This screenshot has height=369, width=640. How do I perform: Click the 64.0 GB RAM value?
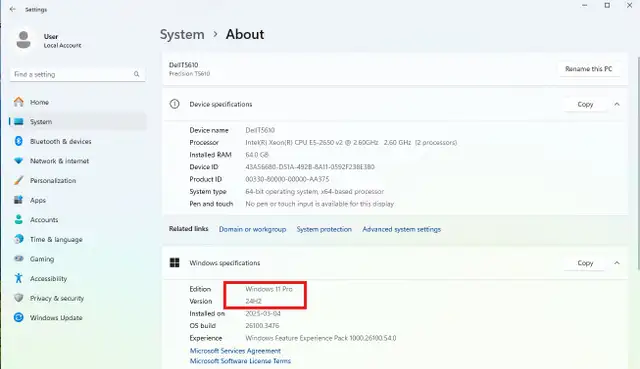(257, 155)
